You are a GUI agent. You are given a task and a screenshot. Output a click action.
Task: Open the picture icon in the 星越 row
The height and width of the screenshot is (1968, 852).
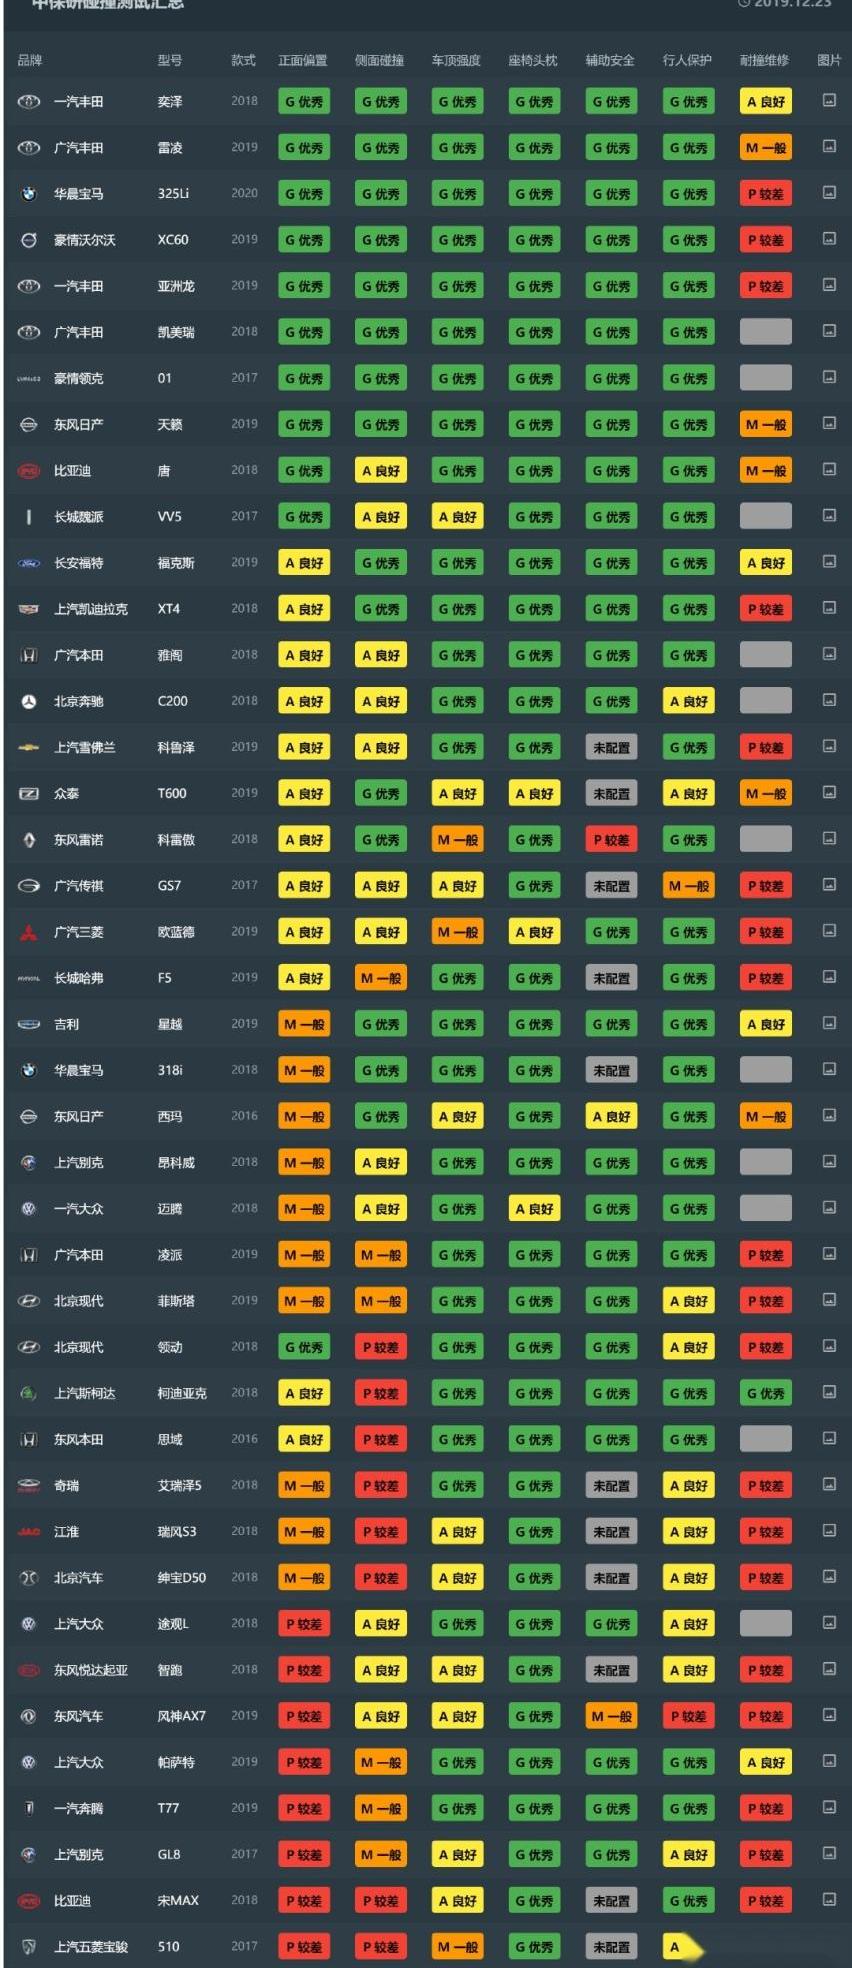(x=829, y=1023)
